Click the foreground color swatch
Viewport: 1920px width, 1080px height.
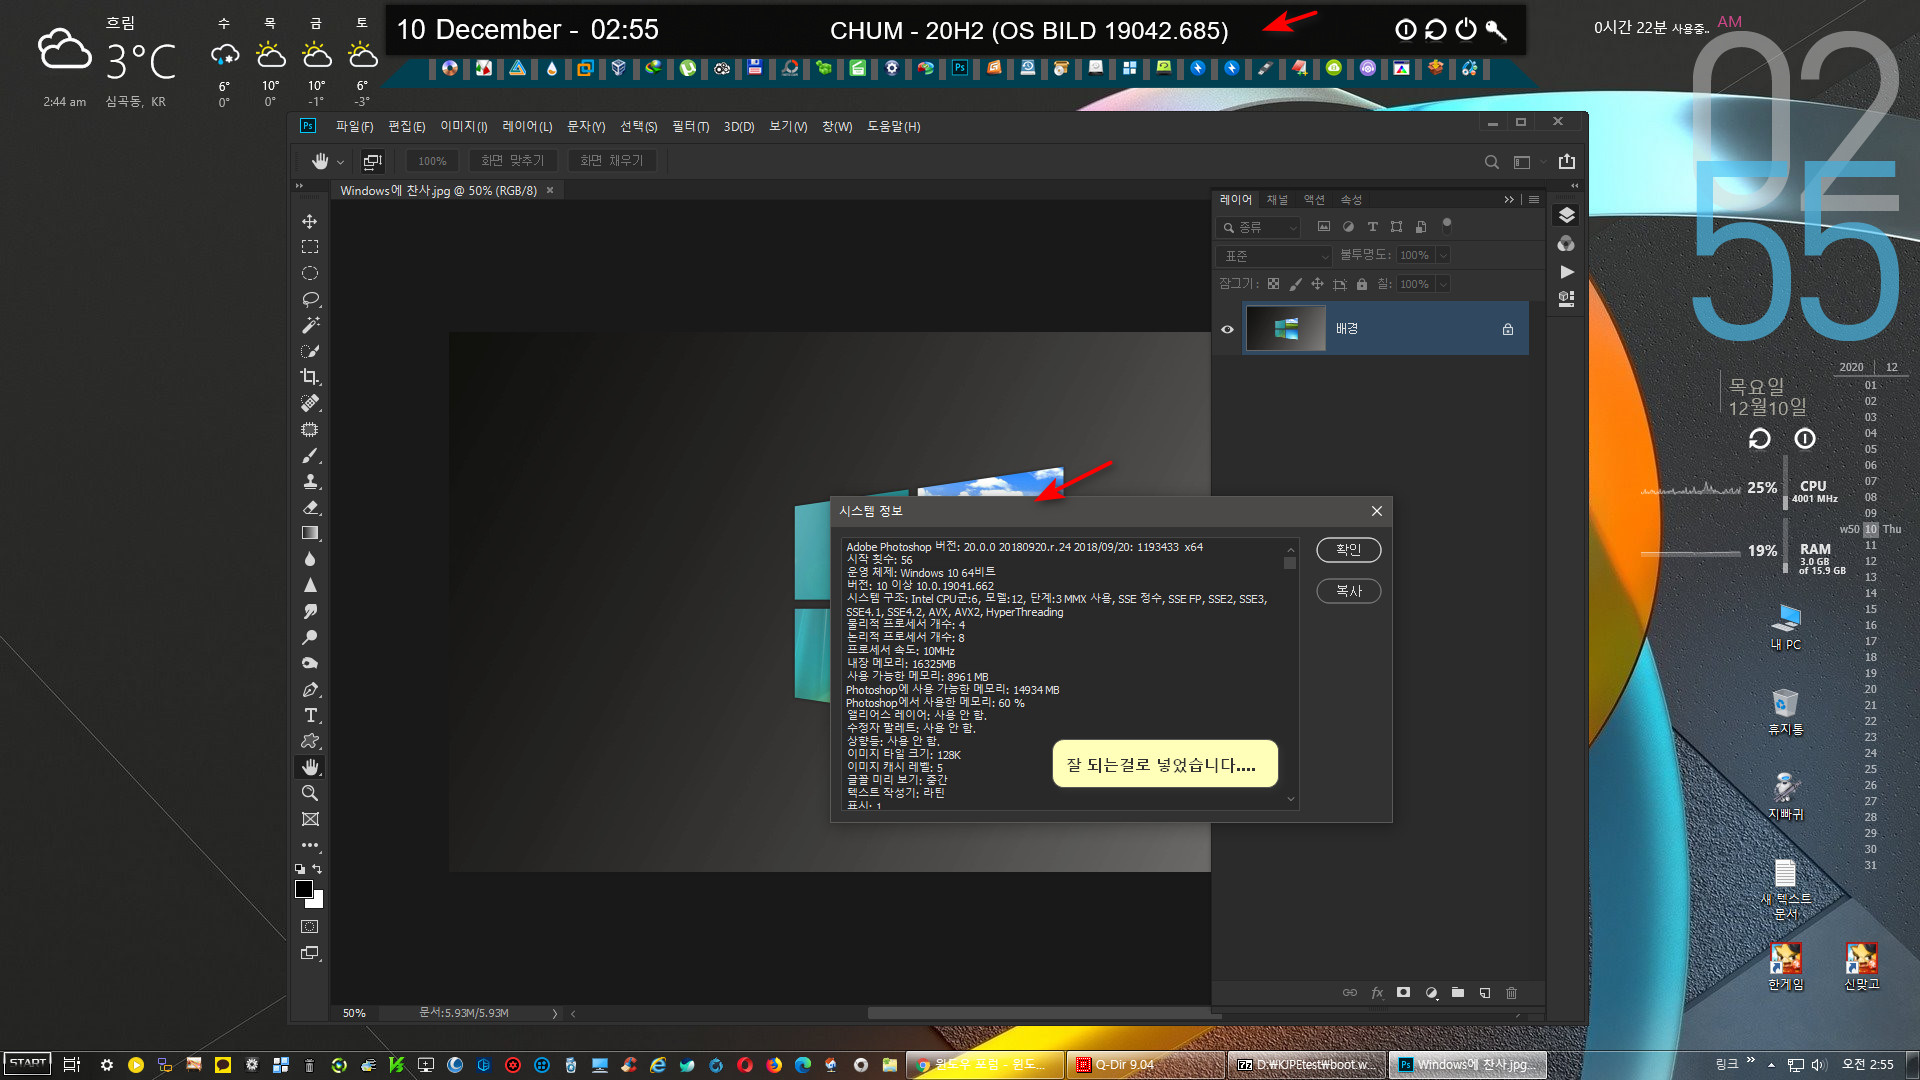click(304, 889)
